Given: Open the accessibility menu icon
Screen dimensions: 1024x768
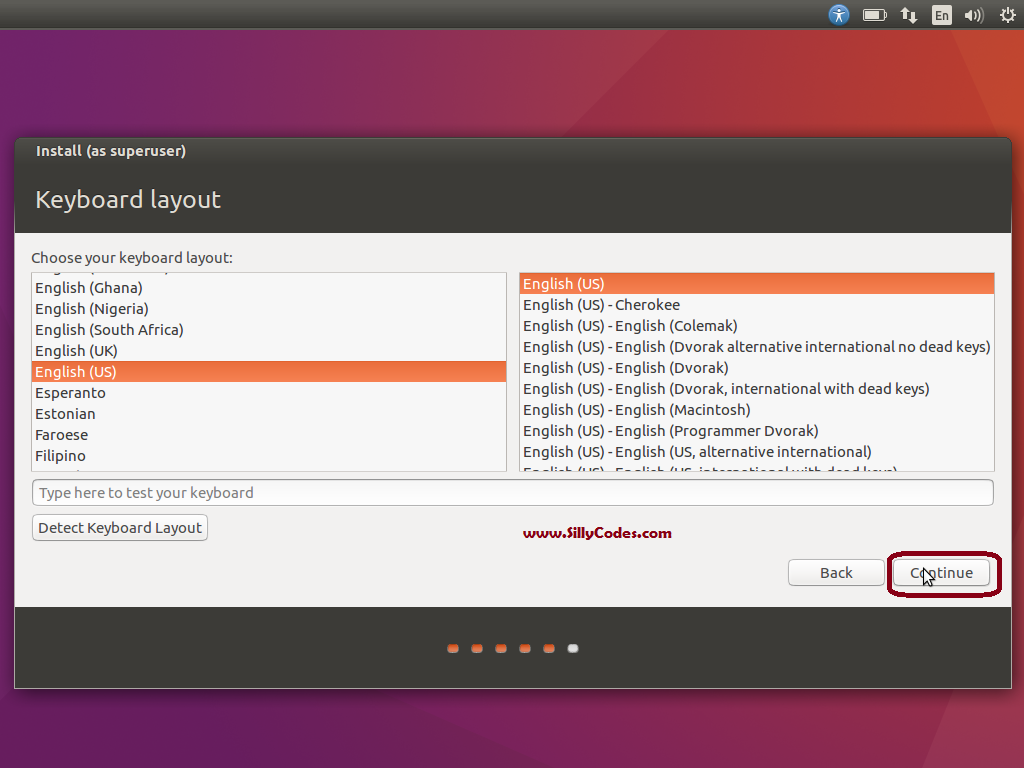Looking at the screenshot, I should (x=839, y=14).
